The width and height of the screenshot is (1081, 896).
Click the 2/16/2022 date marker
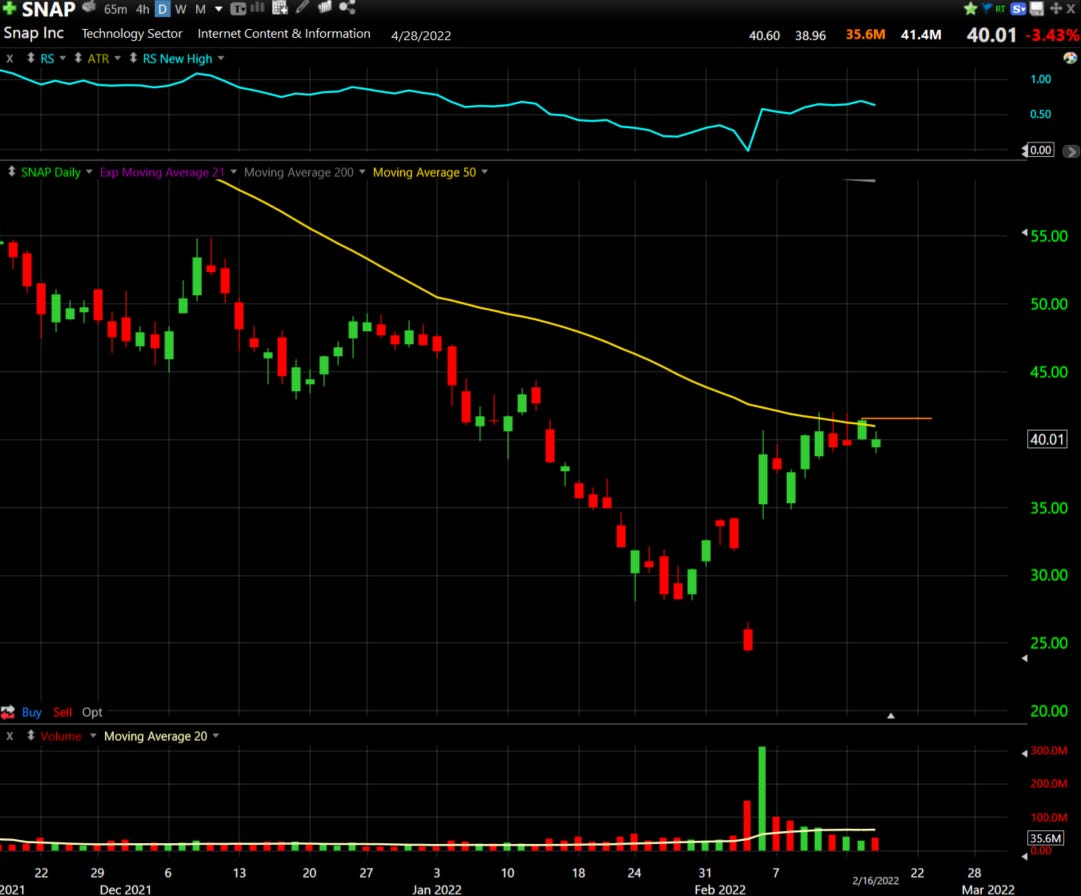[x=876, y=880]
